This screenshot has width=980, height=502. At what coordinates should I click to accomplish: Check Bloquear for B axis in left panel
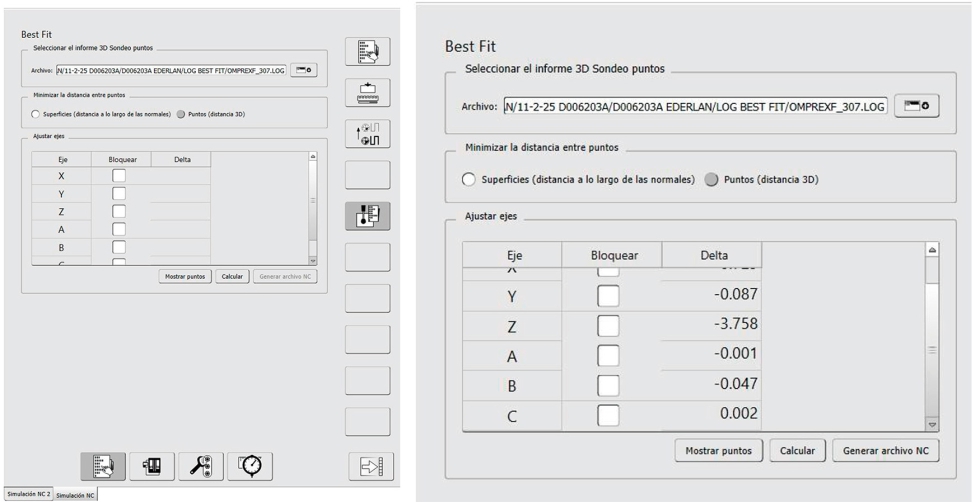pyautogui.click(x=119, y=247)
